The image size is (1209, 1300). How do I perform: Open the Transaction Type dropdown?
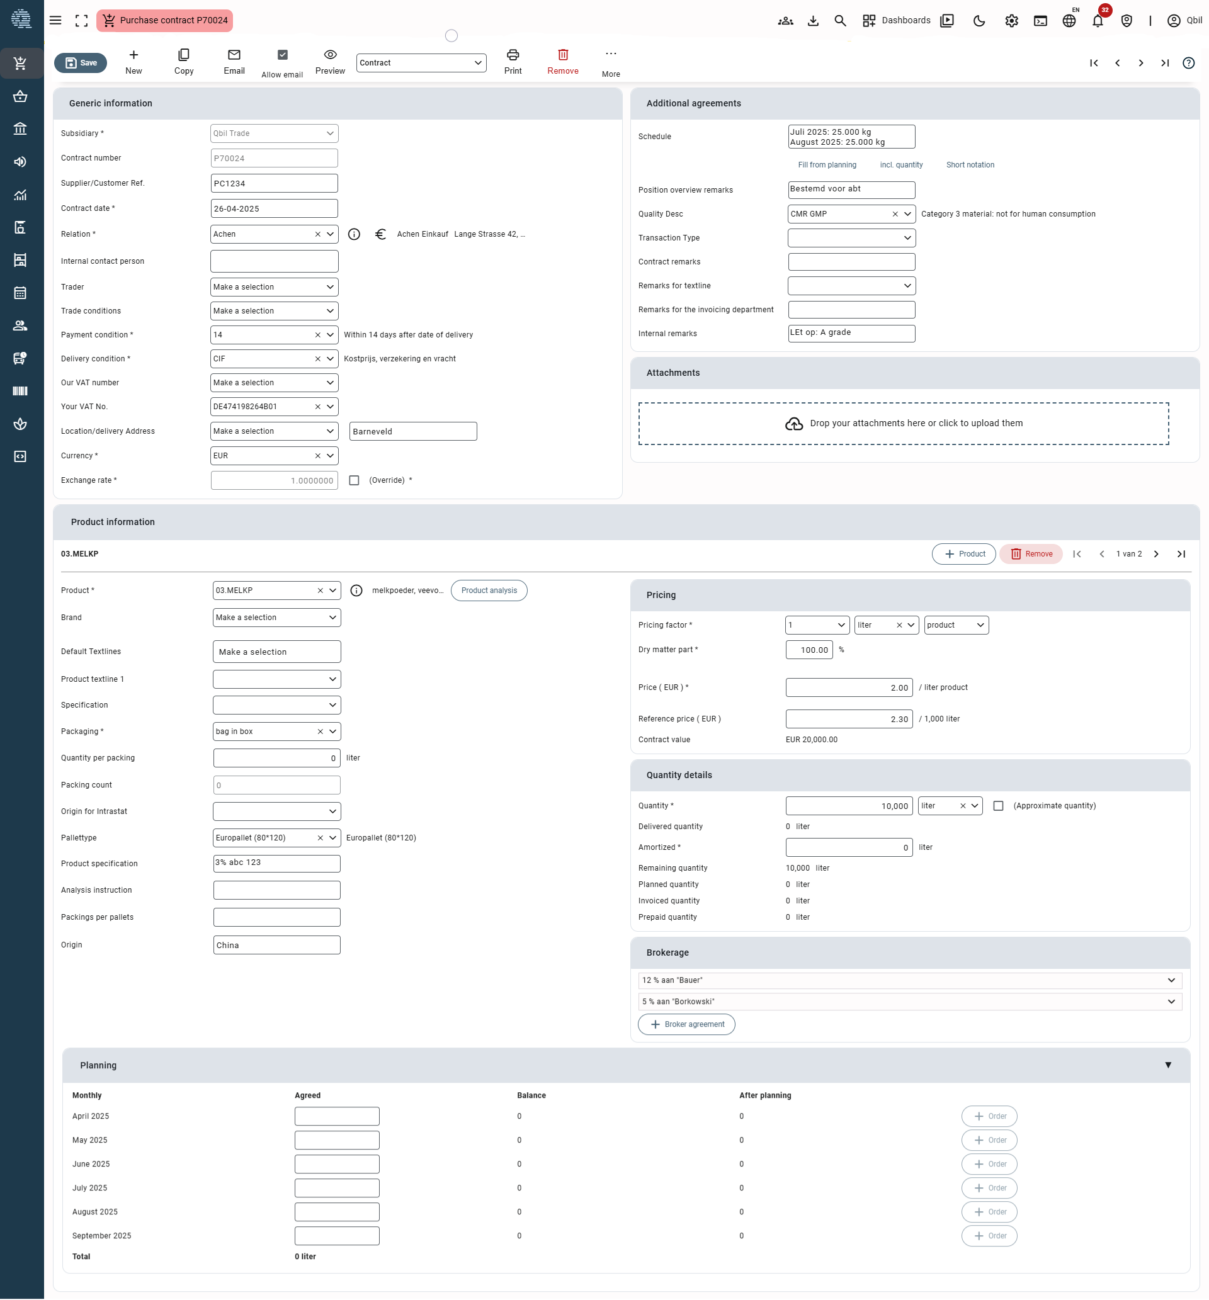[852, 238]
